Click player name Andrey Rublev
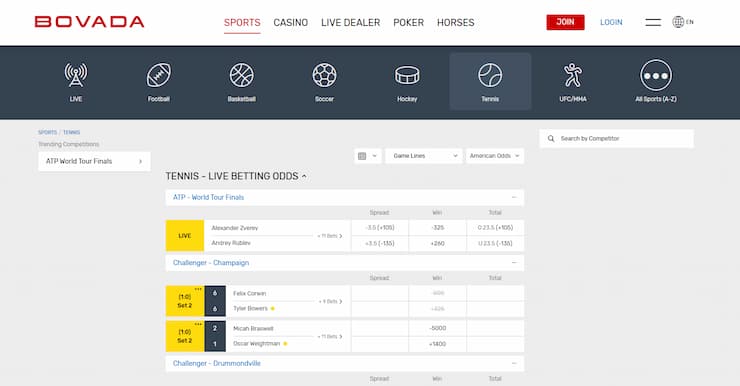The image size is (740, 386). click(x=231, y=243)
